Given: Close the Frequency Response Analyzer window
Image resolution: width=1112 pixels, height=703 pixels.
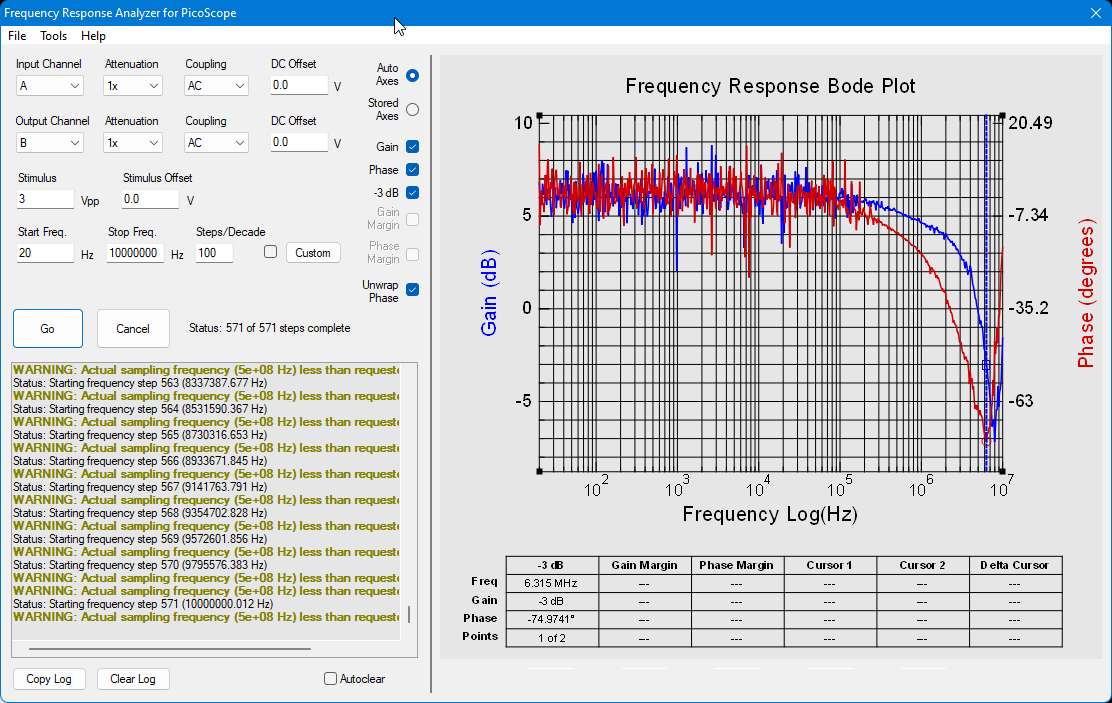Looking at the screenshot, I should coord(1095,13).
